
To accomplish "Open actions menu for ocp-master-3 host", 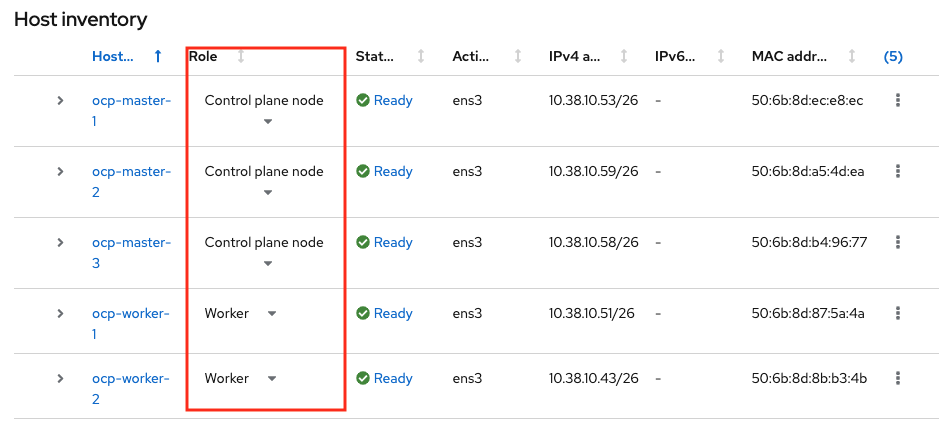I will (898, 242).
